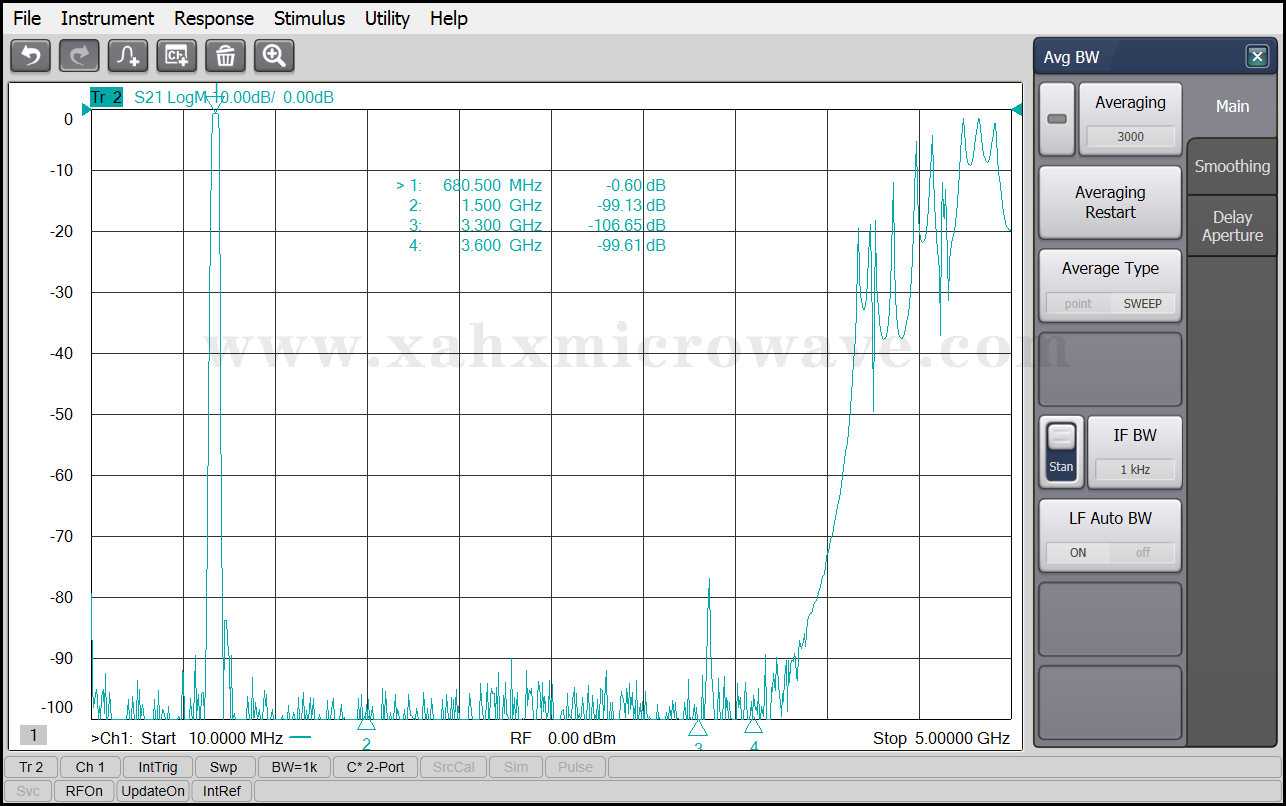
Task: Click RFOn status bar button
Action: tap(85, 791)
